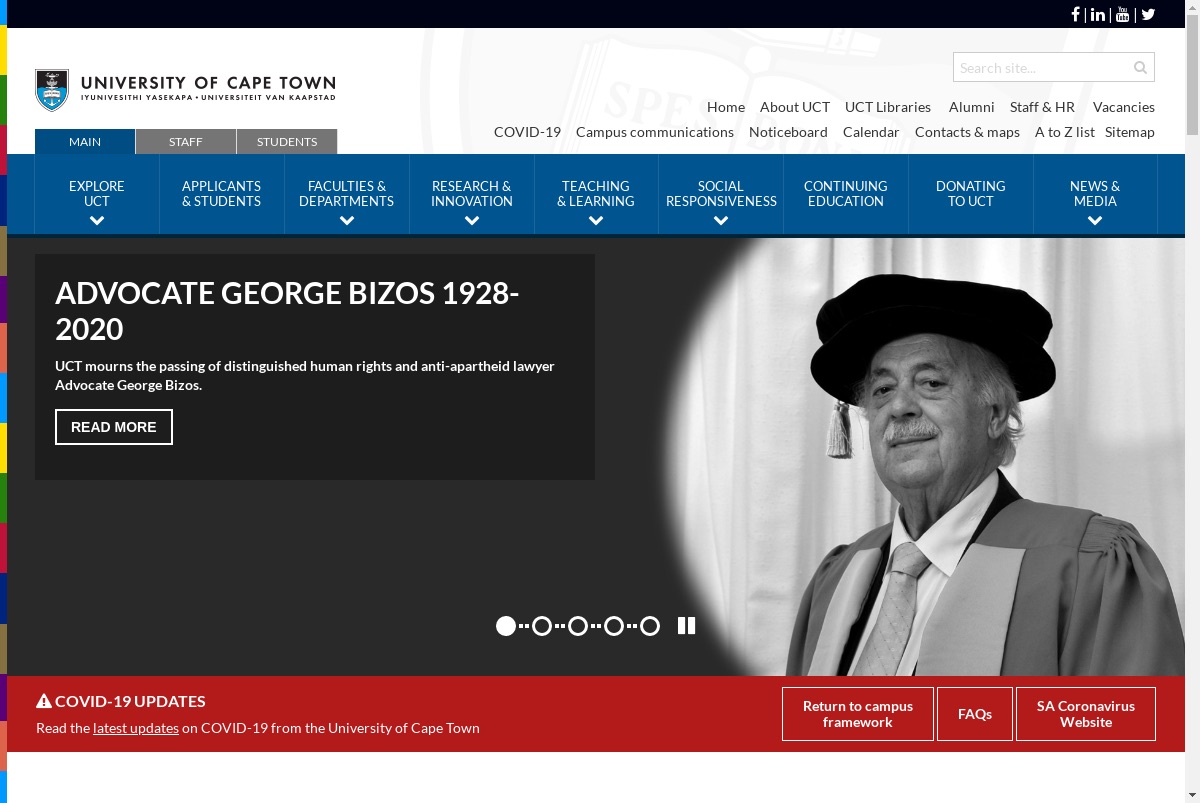The image size is (1200, 803).
Task: Open the COVID-19 FAQs button
Action: pyautogui.click(x=975, y=714)
